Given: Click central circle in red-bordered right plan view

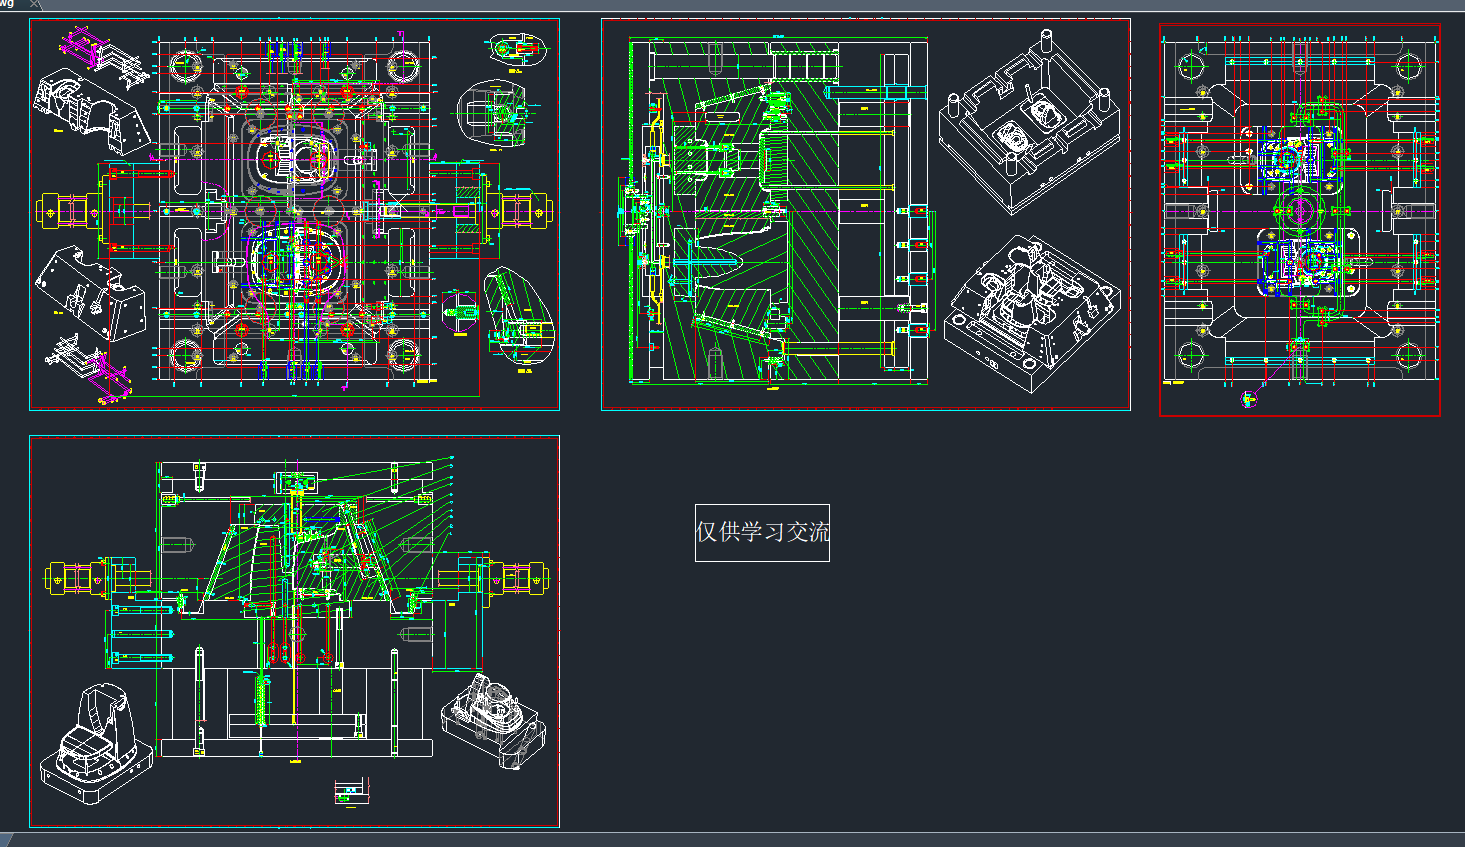Looking at the screenshot, I should pos(1299,211).
